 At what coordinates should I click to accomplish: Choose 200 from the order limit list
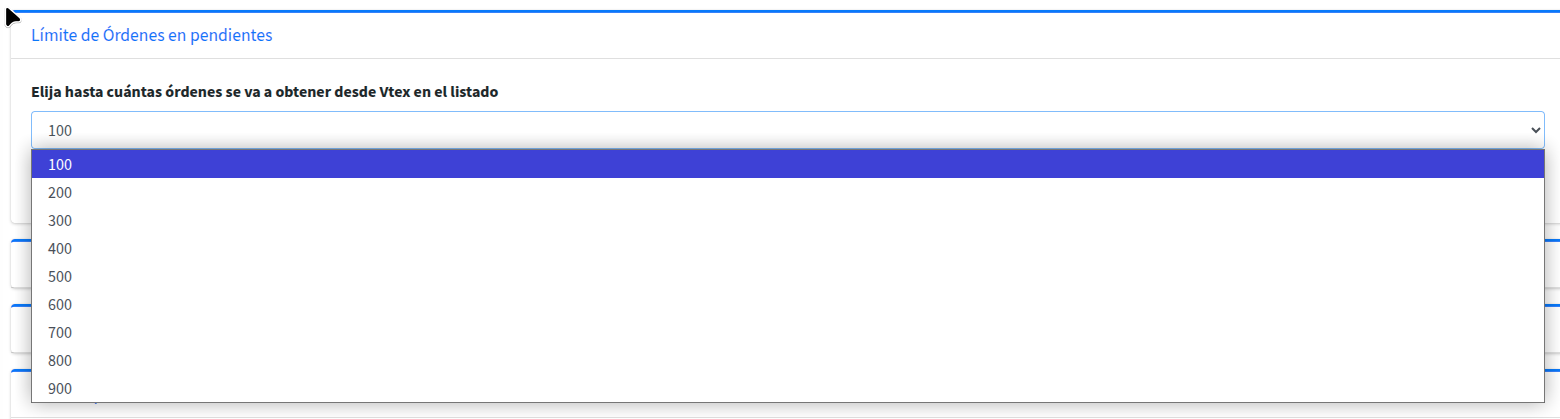[60, 192]
